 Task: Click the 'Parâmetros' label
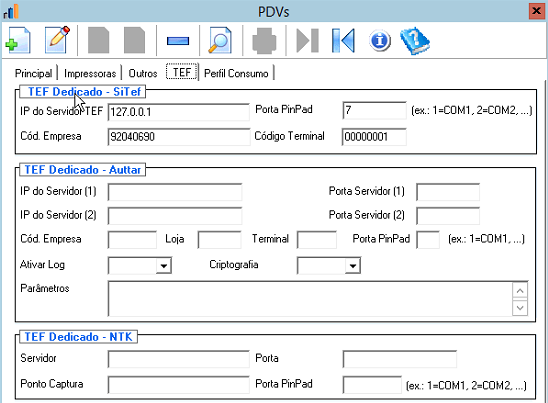click(45, 288)
